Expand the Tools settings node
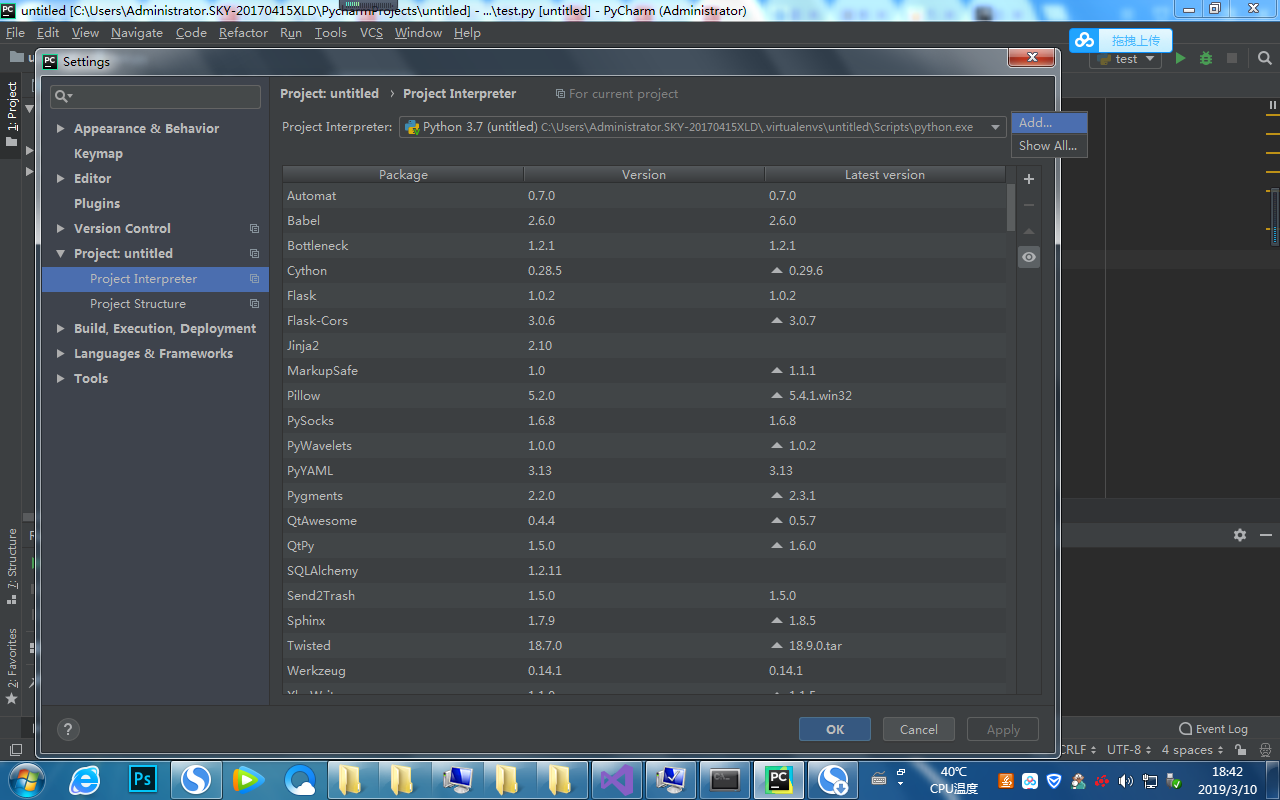The image size is (1280, 800). [x=61, y=379]
